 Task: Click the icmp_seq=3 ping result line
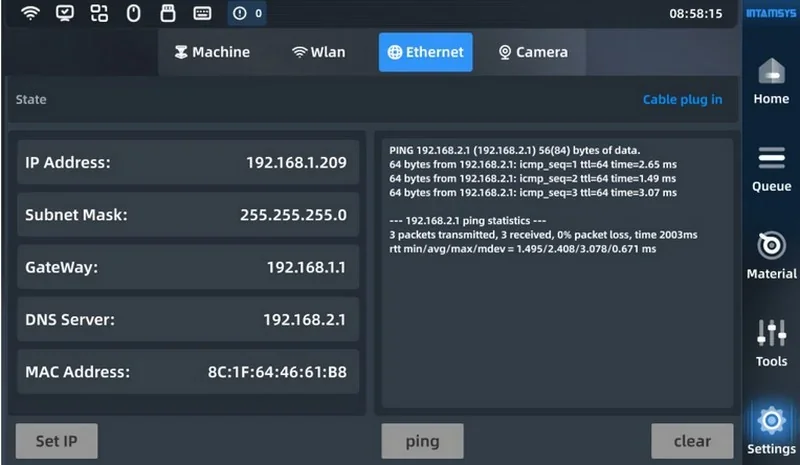(x=533, y=192)
